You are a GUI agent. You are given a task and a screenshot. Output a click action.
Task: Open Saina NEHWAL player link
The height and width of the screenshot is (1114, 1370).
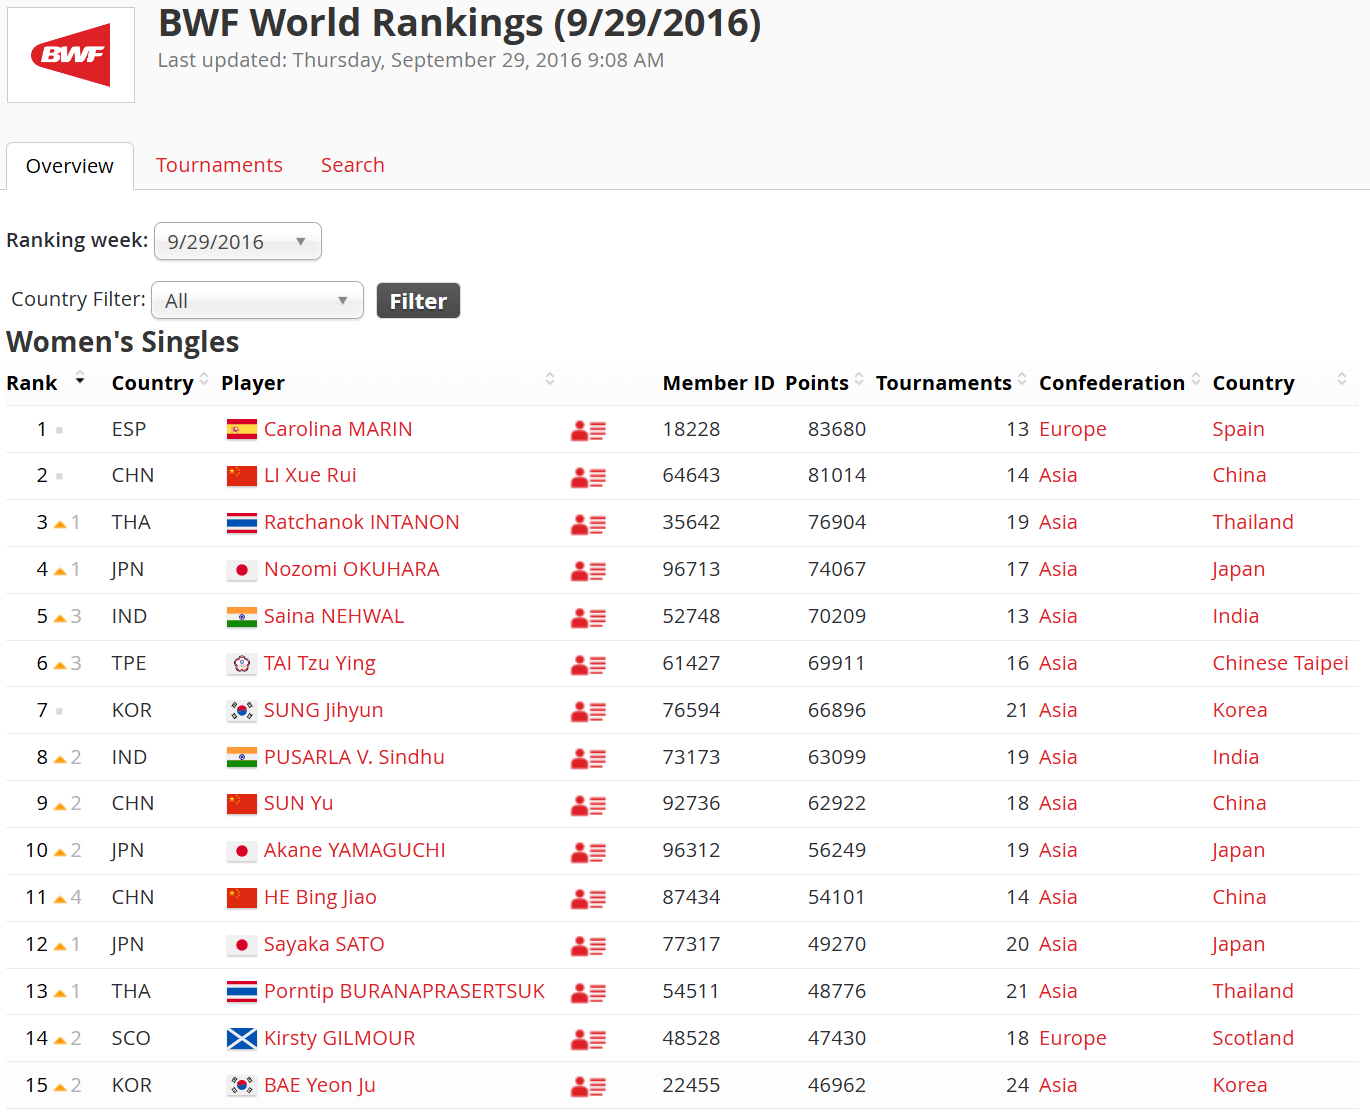pos(334,616)
